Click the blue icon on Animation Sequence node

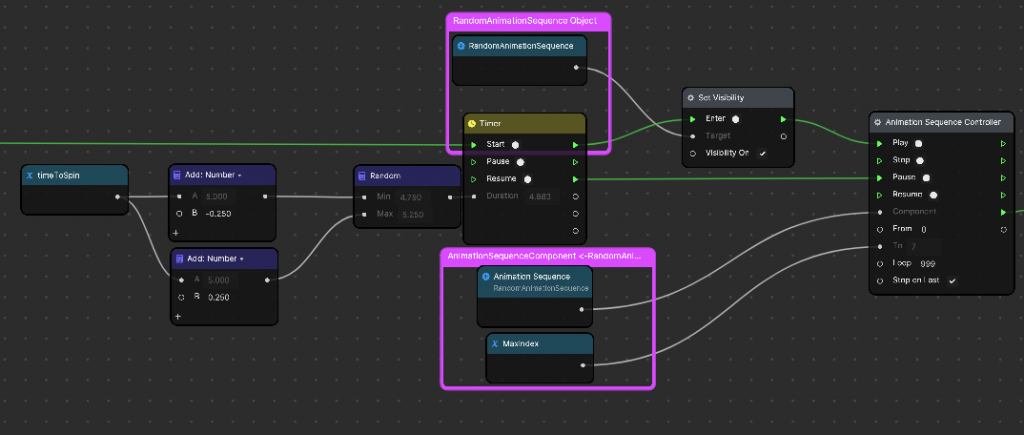486,276
